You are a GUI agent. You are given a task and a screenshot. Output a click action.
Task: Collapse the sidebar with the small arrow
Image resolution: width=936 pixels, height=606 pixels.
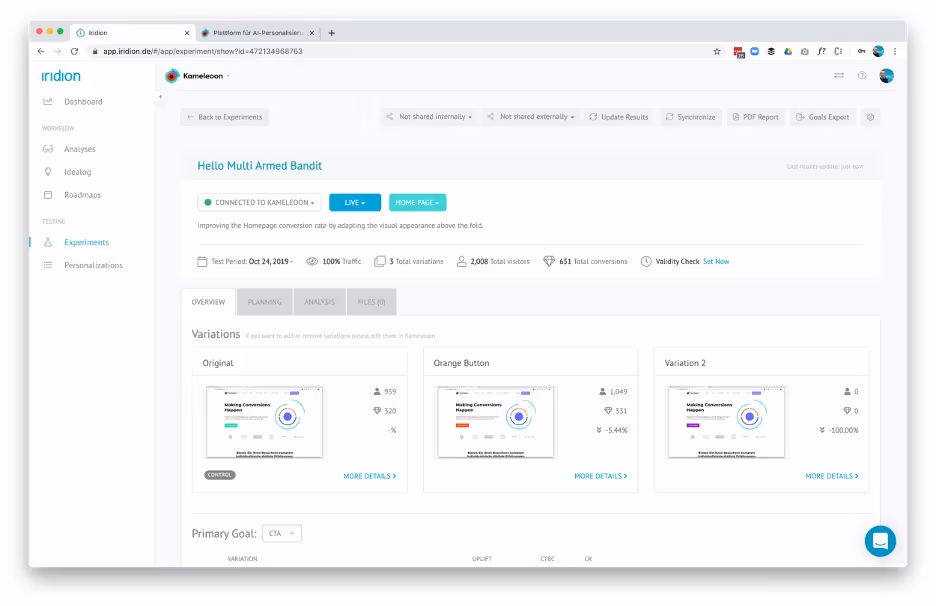pos(160,96)
